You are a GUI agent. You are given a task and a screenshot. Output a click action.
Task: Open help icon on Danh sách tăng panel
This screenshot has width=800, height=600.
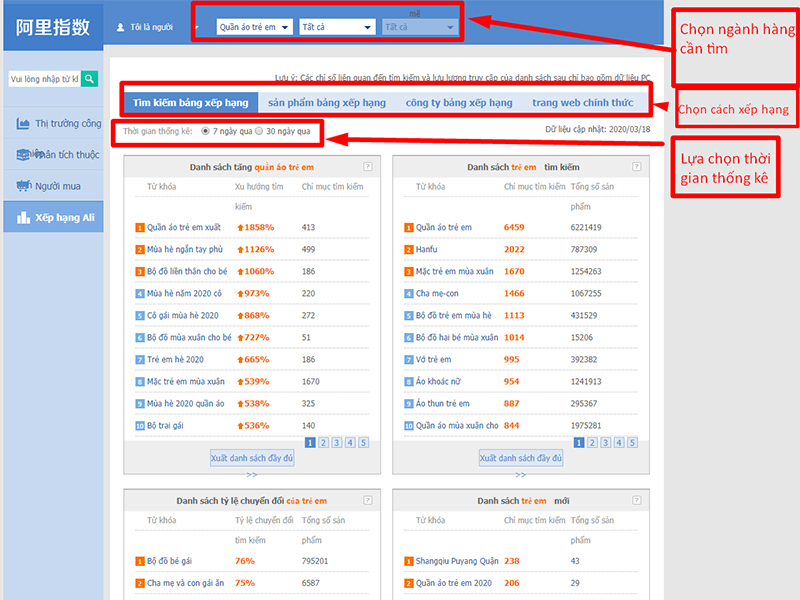click(x=368, y=167)
